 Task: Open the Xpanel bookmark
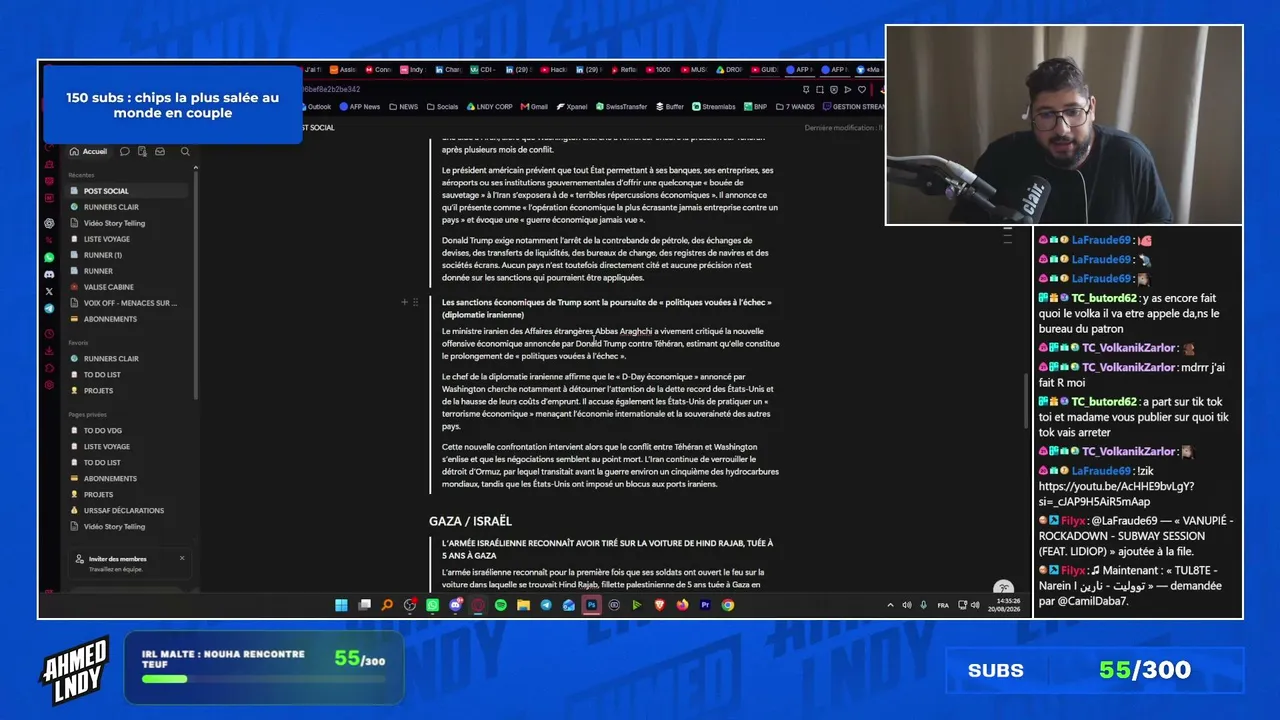(x=572, y=107)
